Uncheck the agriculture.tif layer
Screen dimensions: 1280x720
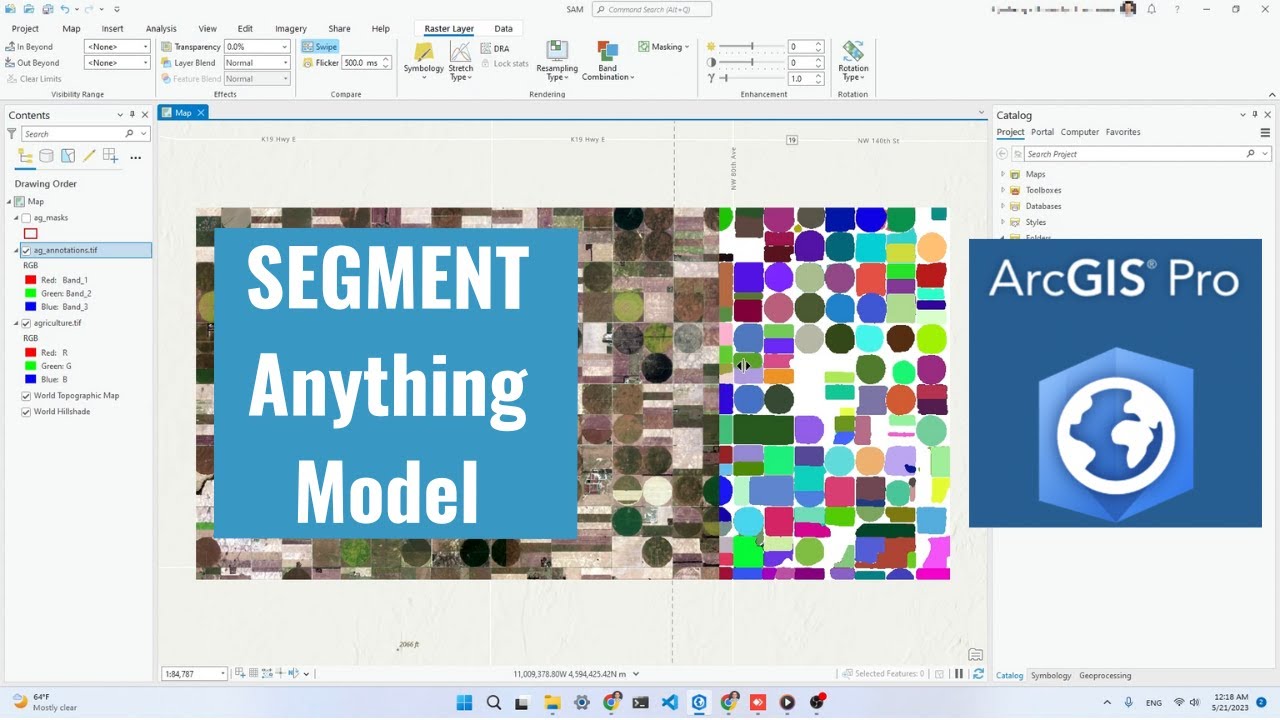click(26, 324)
